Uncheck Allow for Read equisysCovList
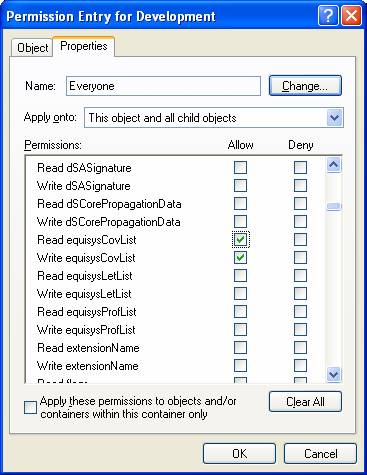This screenshot has height=475, width=367. tap(240, 240)
